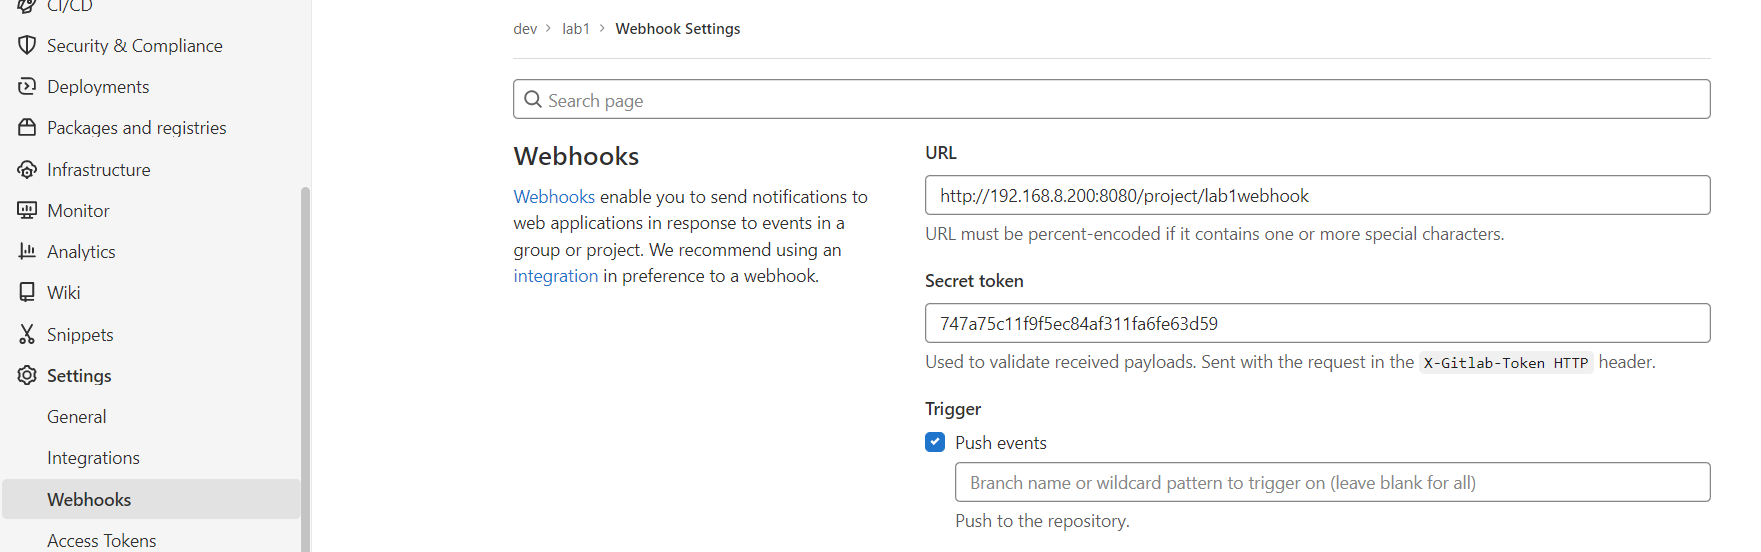The image size is (1761, 552).
Task: Click the branch name wildcard pattern field
Action: coord(1332,482)
